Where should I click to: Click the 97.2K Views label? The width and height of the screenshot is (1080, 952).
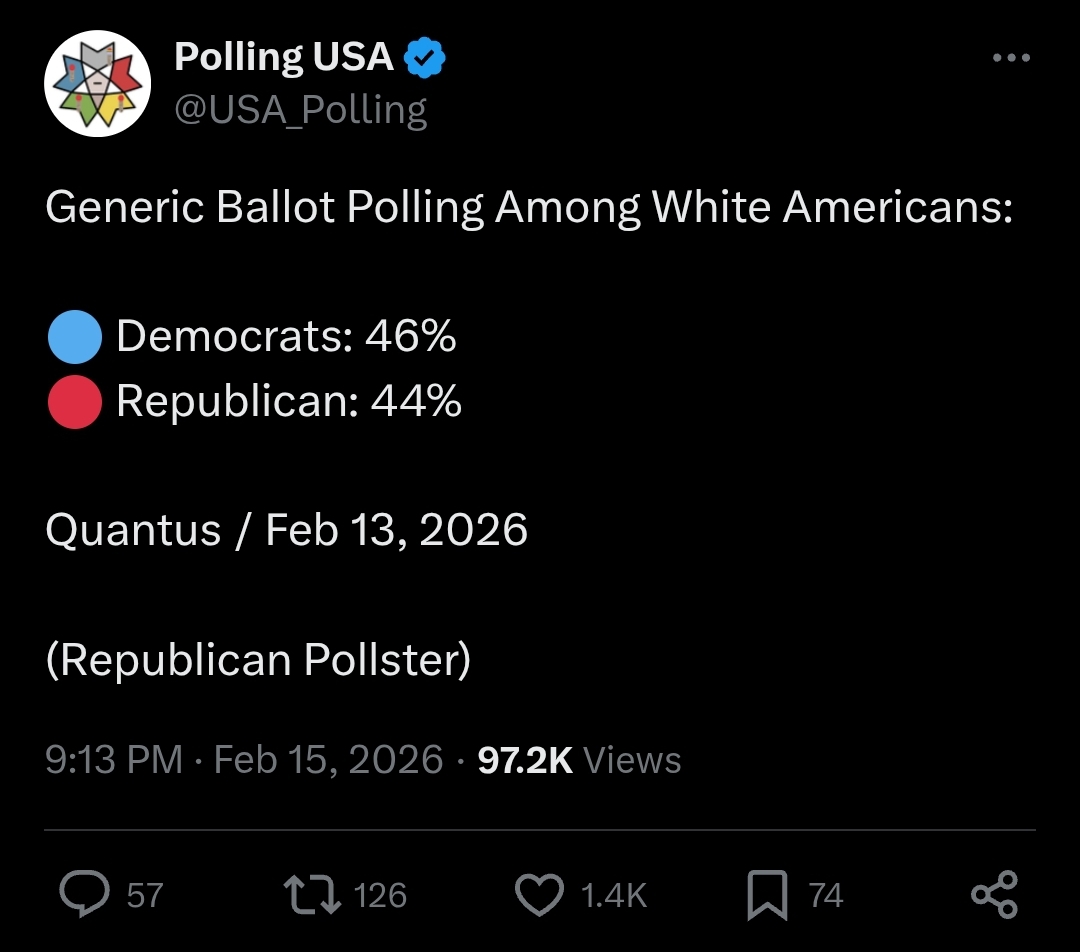(579, 760)
